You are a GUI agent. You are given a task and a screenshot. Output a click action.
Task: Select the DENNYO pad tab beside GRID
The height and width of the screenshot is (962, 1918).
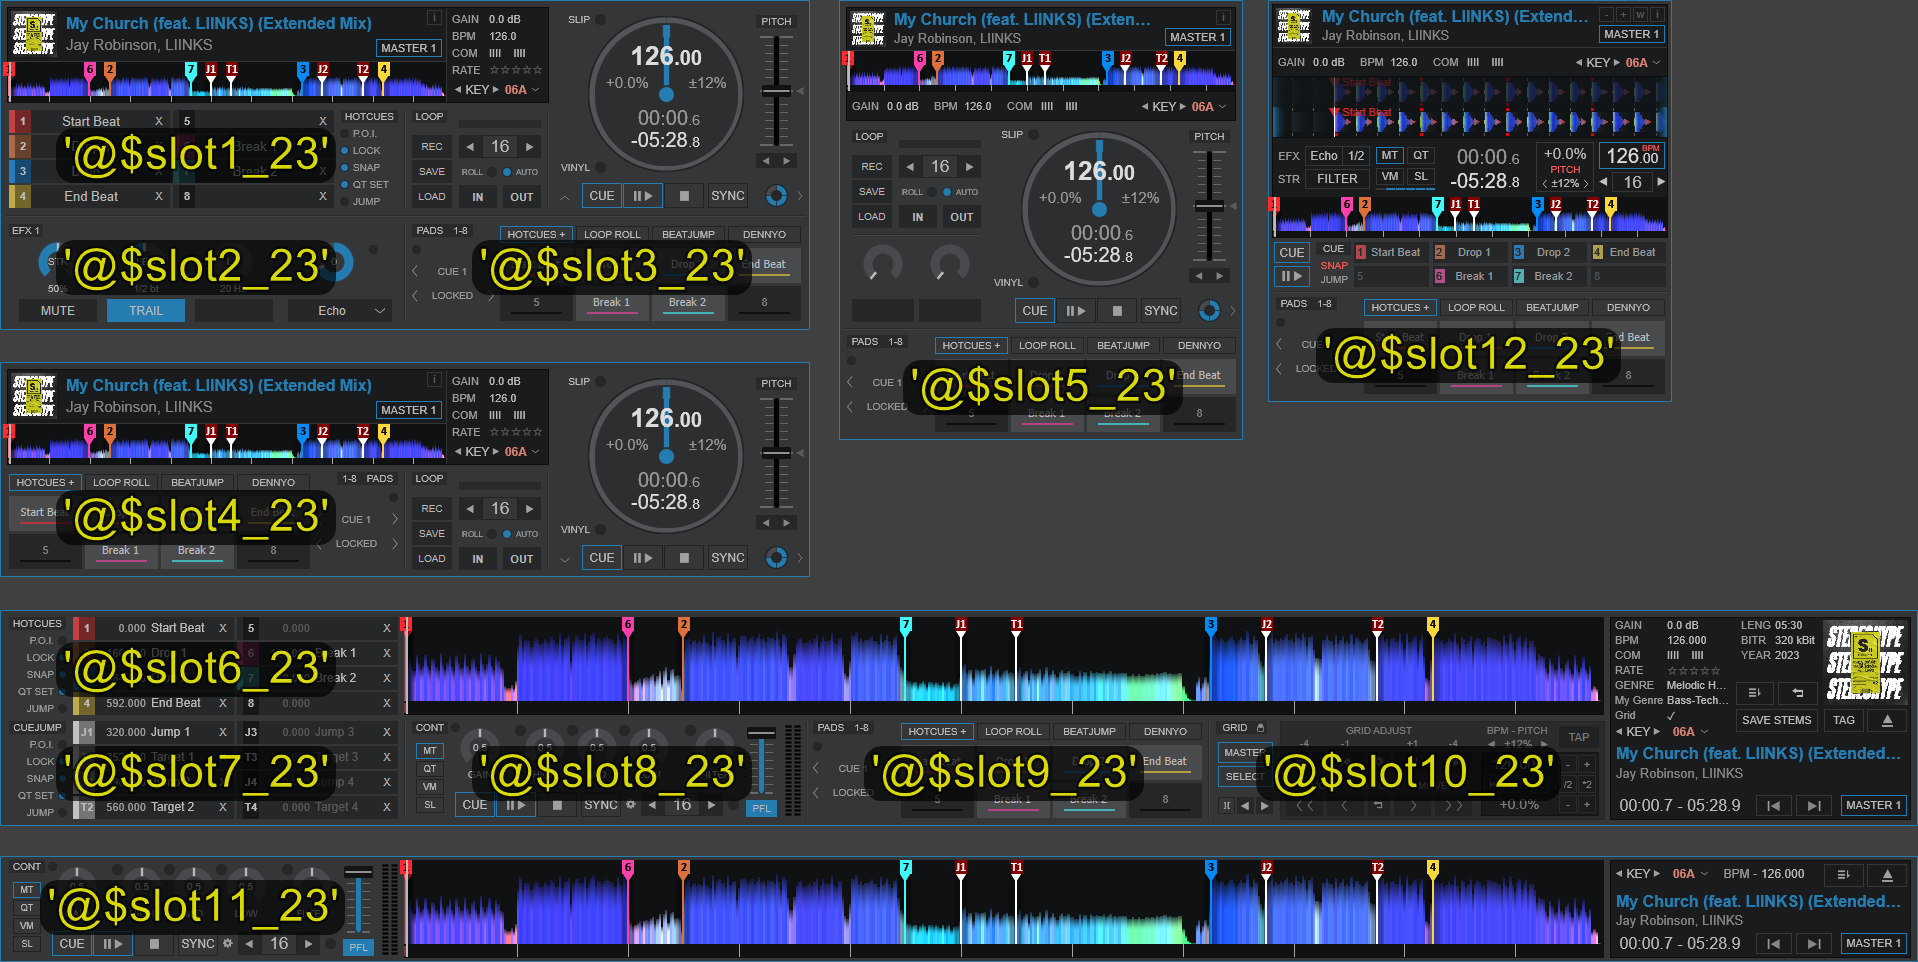1165,732
